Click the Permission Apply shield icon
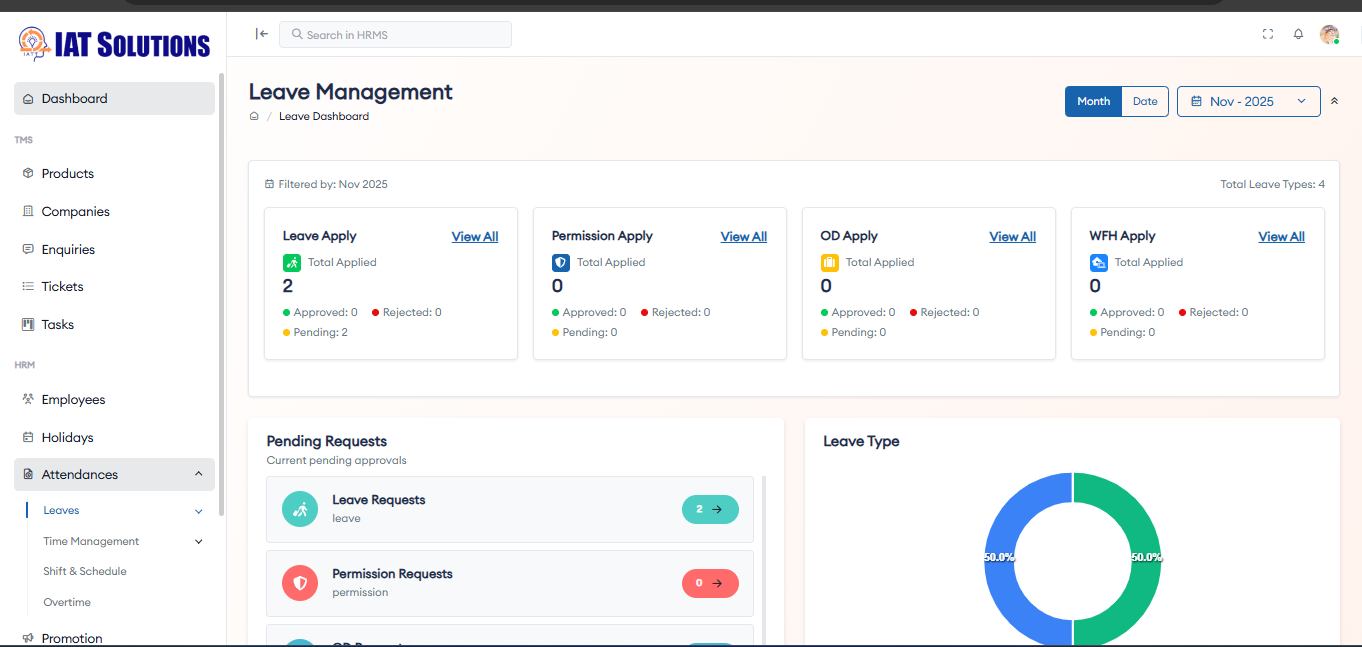This screenshot has height=647, width=1362. pyautogui.click(x=561, y=263)
